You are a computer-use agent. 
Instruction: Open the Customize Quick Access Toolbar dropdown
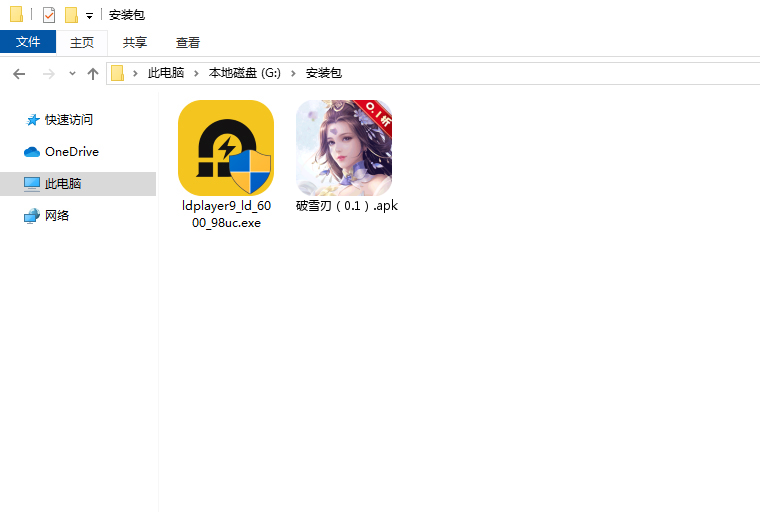point(89,16)
